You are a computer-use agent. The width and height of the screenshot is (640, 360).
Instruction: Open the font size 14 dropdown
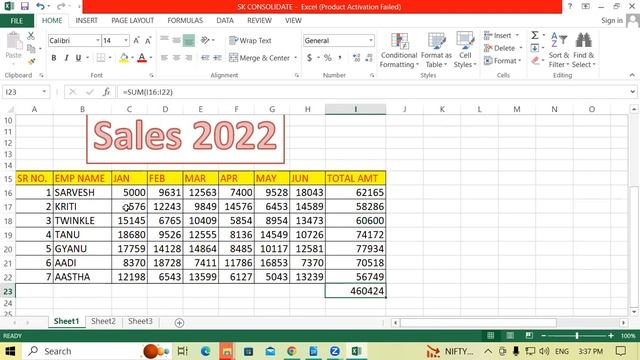[x=126, y=40]
